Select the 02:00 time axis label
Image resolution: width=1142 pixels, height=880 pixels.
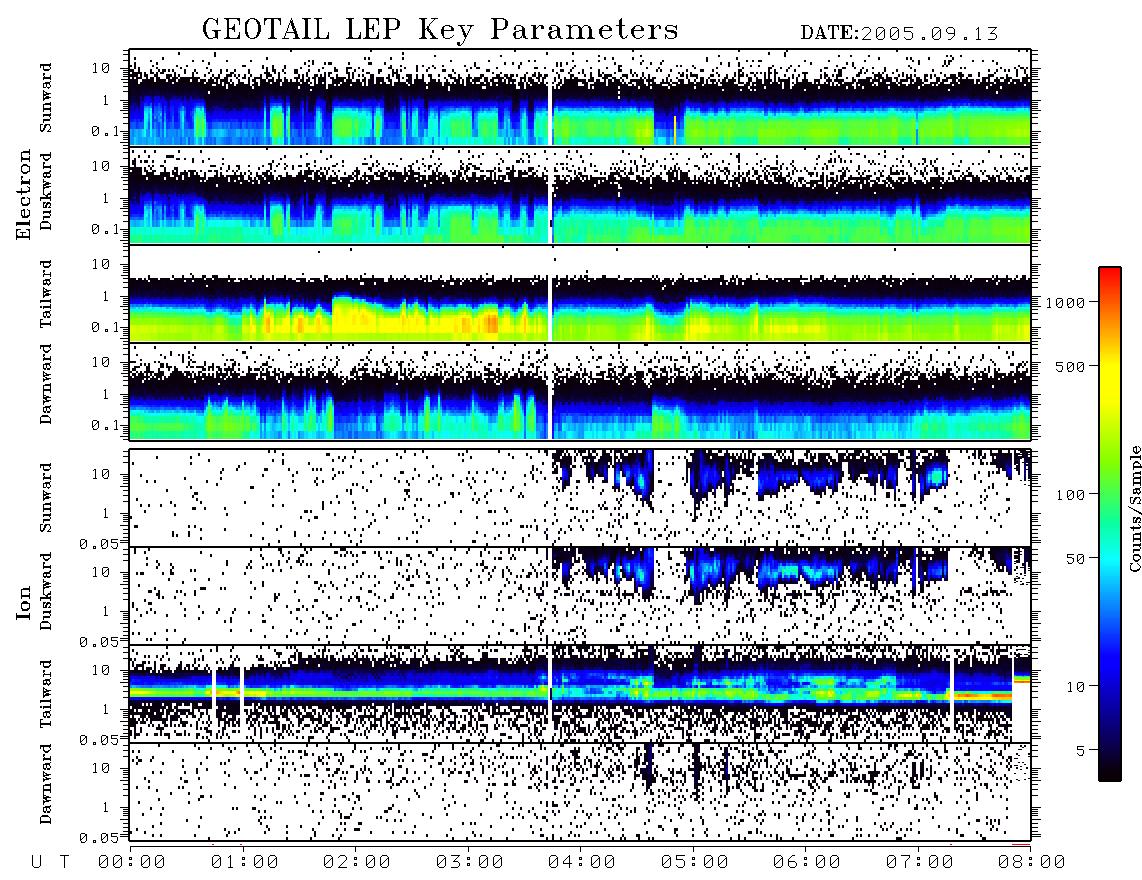(357, 863)
